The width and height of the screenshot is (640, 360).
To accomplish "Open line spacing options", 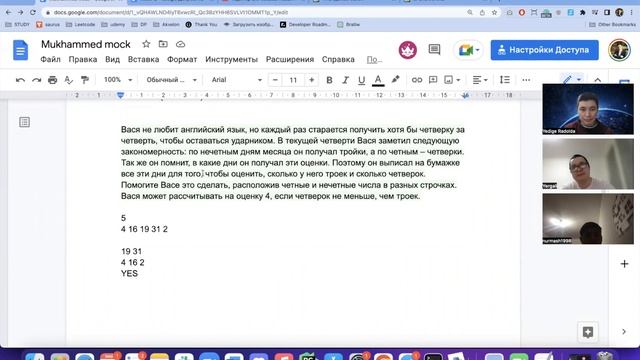I will click(505, 80).
